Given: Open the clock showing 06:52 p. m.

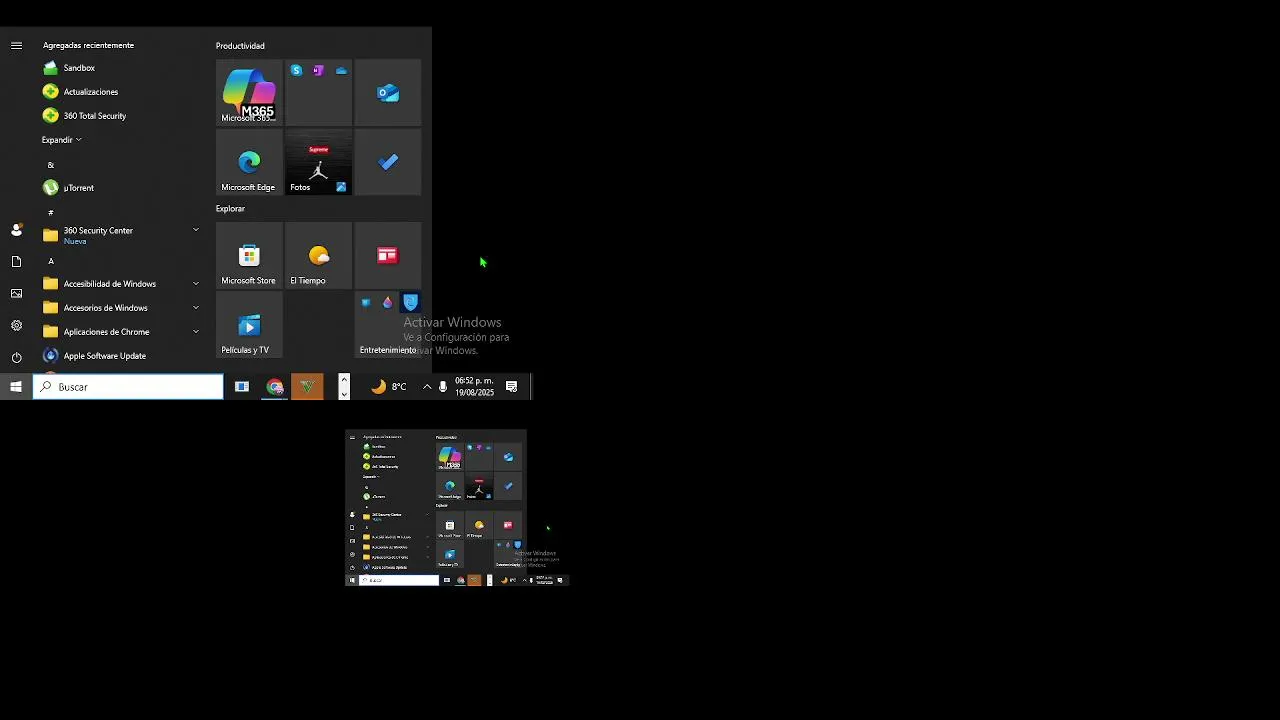Looking at the screenshot, I should point(474,387).
